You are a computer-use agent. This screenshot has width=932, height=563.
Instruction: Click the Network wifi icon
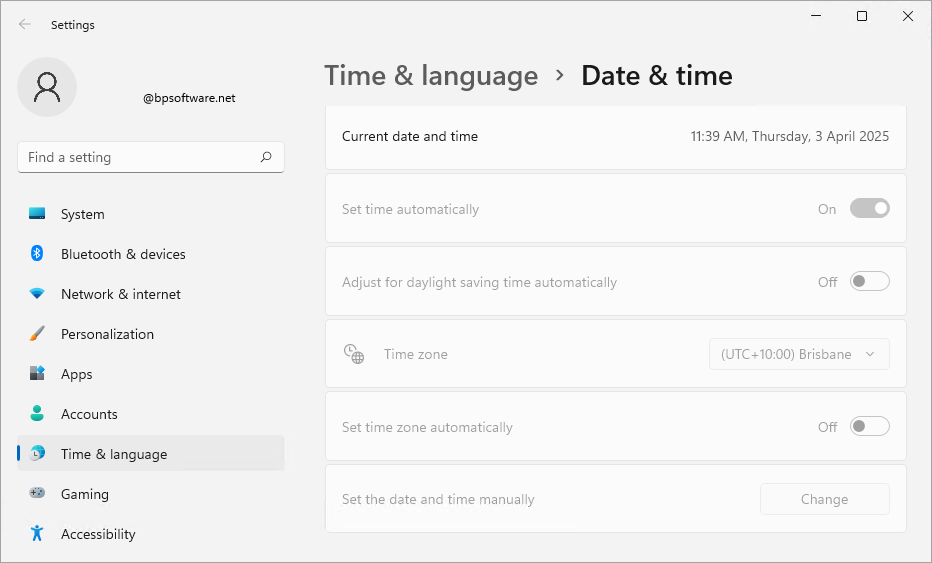click(x=37, y=294)
